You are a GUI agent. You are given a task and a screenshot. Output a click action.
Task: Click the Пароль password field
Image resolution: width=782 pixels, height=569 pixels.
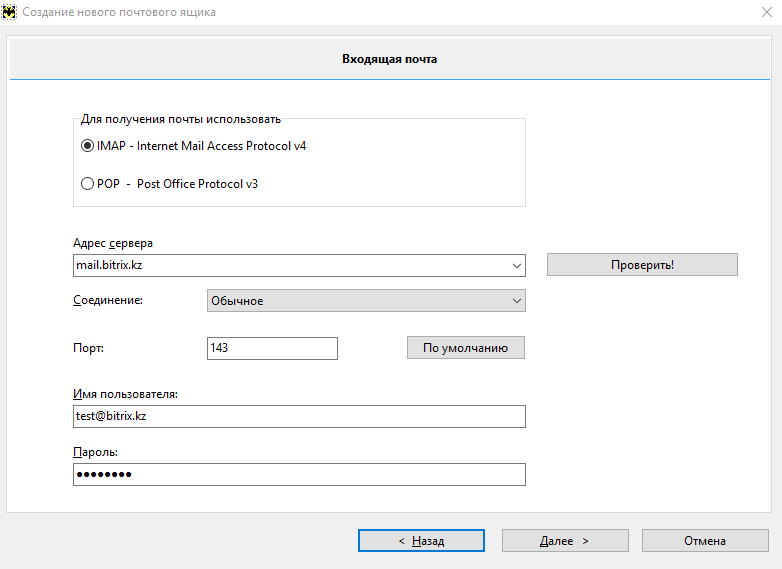299,474
